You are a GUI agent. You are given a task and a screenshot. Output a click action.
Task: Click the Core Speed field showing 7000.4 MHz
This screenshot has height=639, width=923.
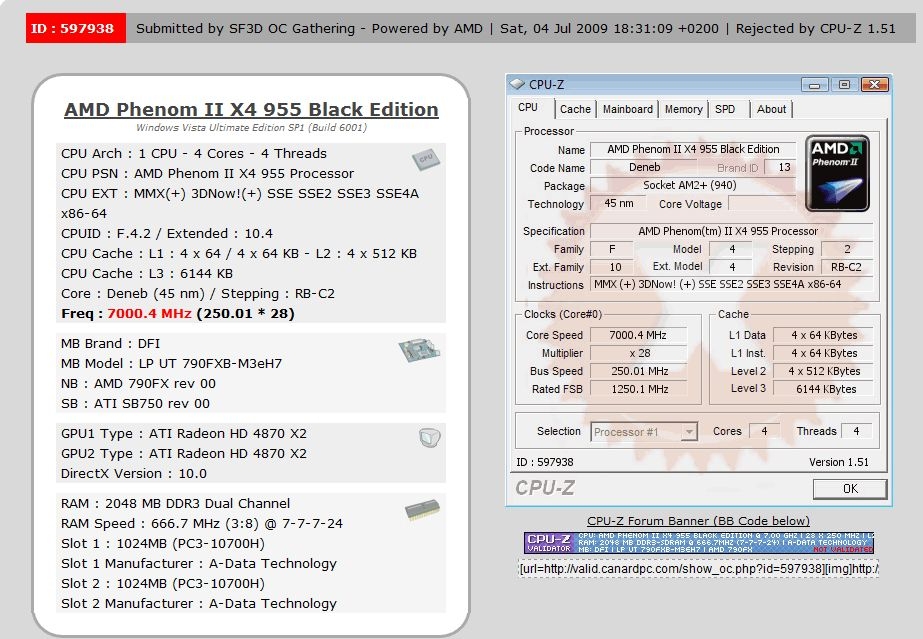(x=637, y=335)
